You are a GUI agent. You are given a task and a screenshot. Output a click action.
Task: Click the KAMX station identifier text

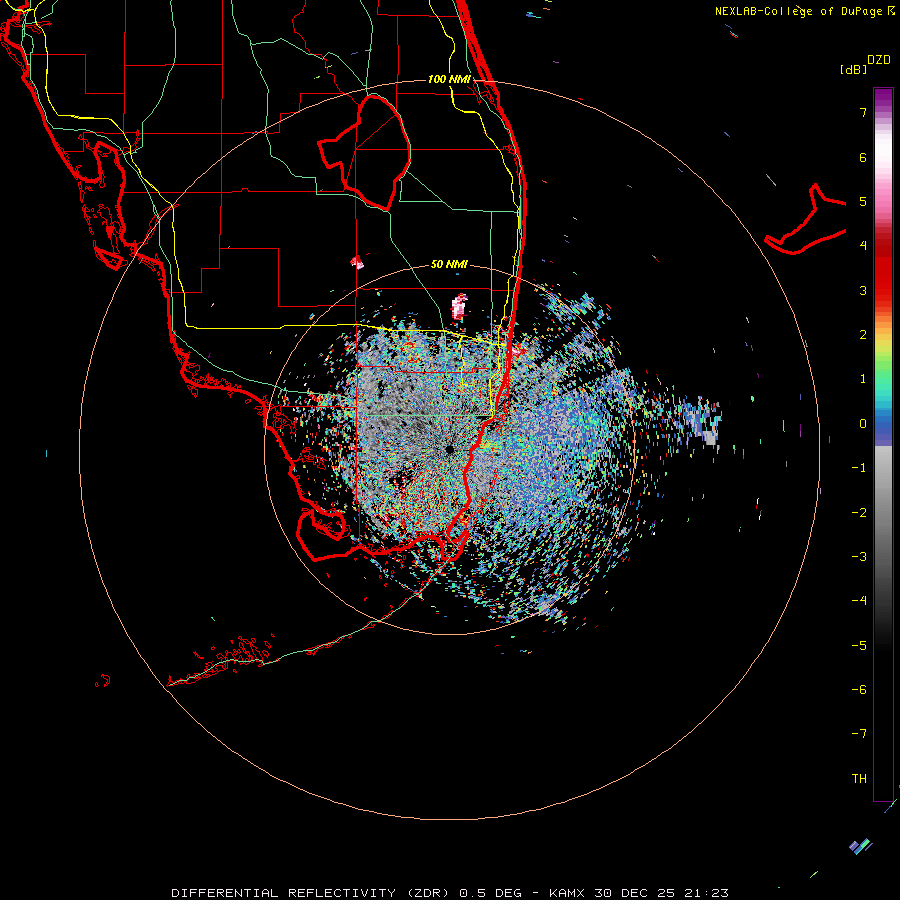click(569, 893)
